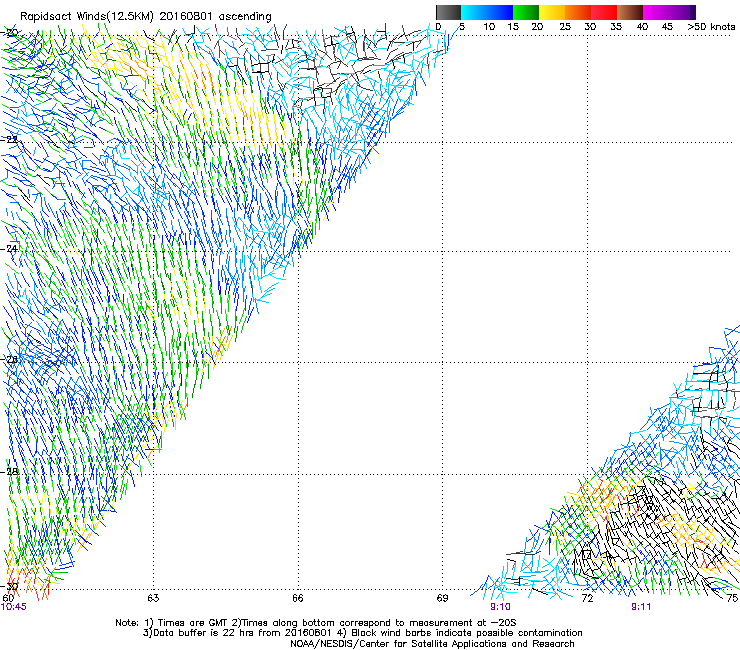This screenshot has height=650, width=740.
Task: Click the longitude label '66'
Action: [x=298, y=598]
